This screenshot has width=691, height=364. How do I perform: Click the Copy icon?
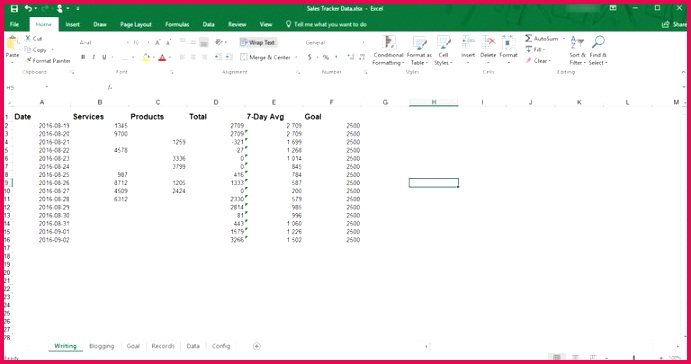pos(28,49)
